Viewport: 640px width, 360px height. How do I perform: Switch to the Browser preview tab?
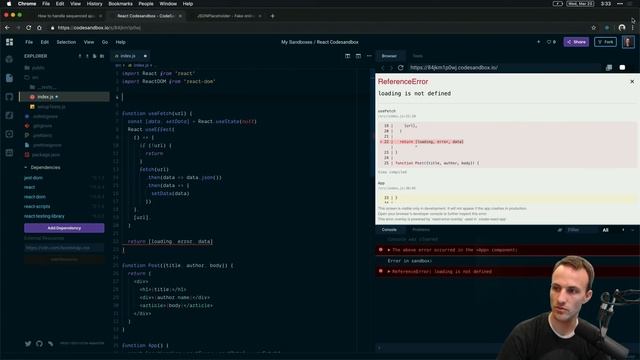[389, 56]
